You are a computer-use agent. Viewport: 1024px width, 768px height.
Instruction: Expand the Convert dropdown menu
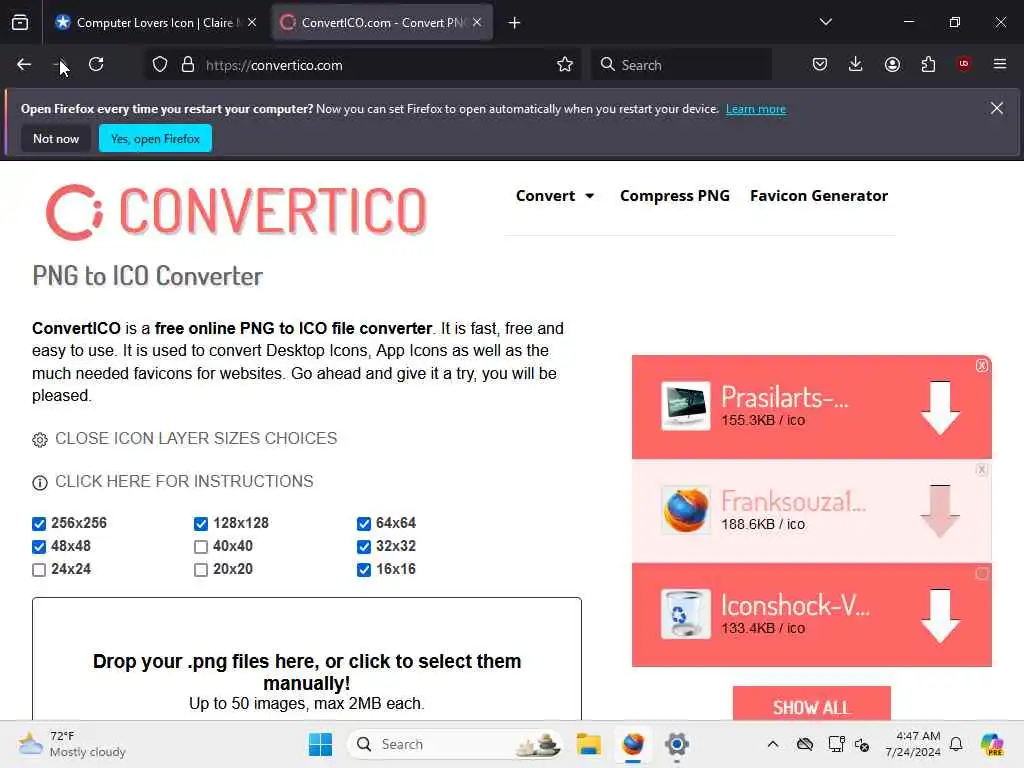554,196
